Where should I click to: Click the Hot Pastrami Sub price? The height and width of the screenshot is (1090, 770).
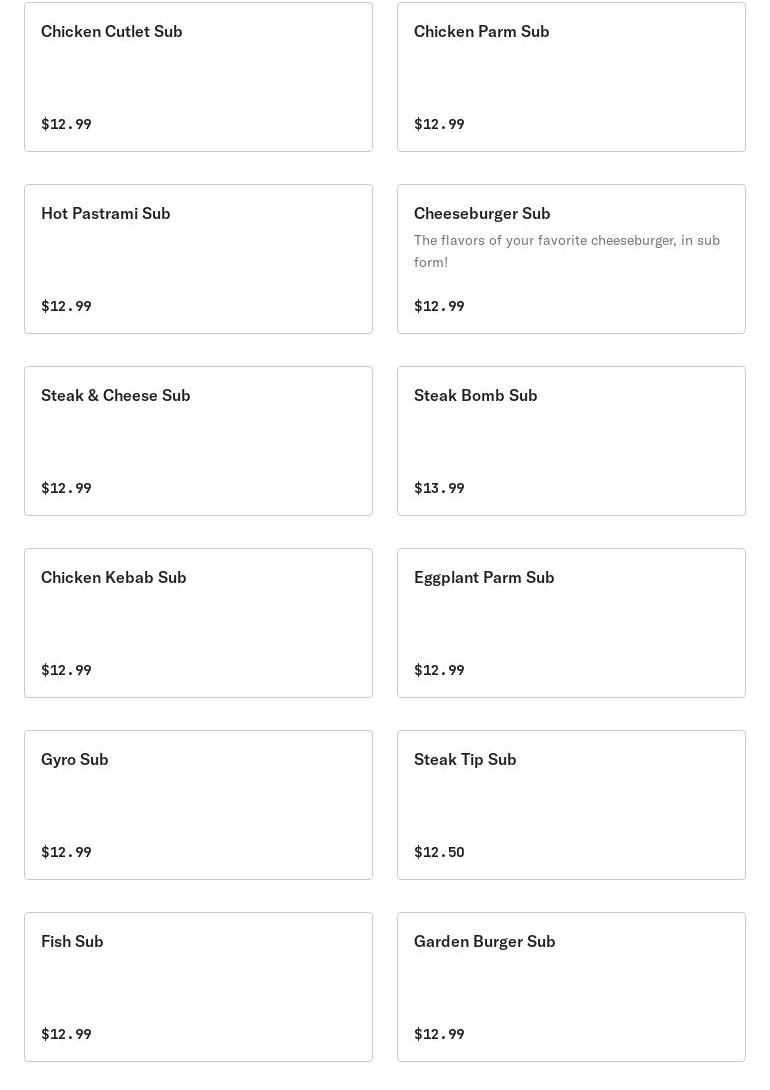66,306
